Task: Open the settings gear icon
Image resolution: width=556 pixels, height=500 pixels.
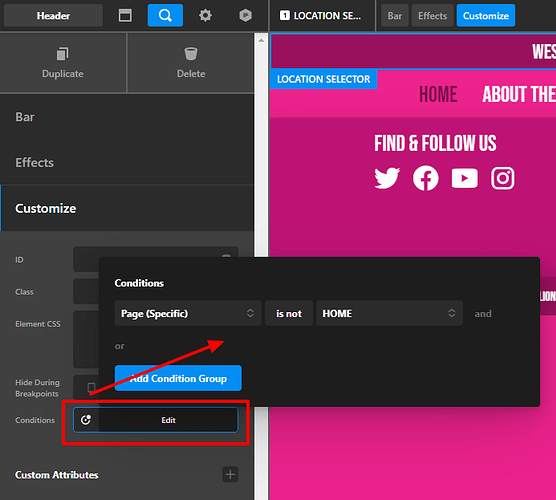Action: (205, 16)
